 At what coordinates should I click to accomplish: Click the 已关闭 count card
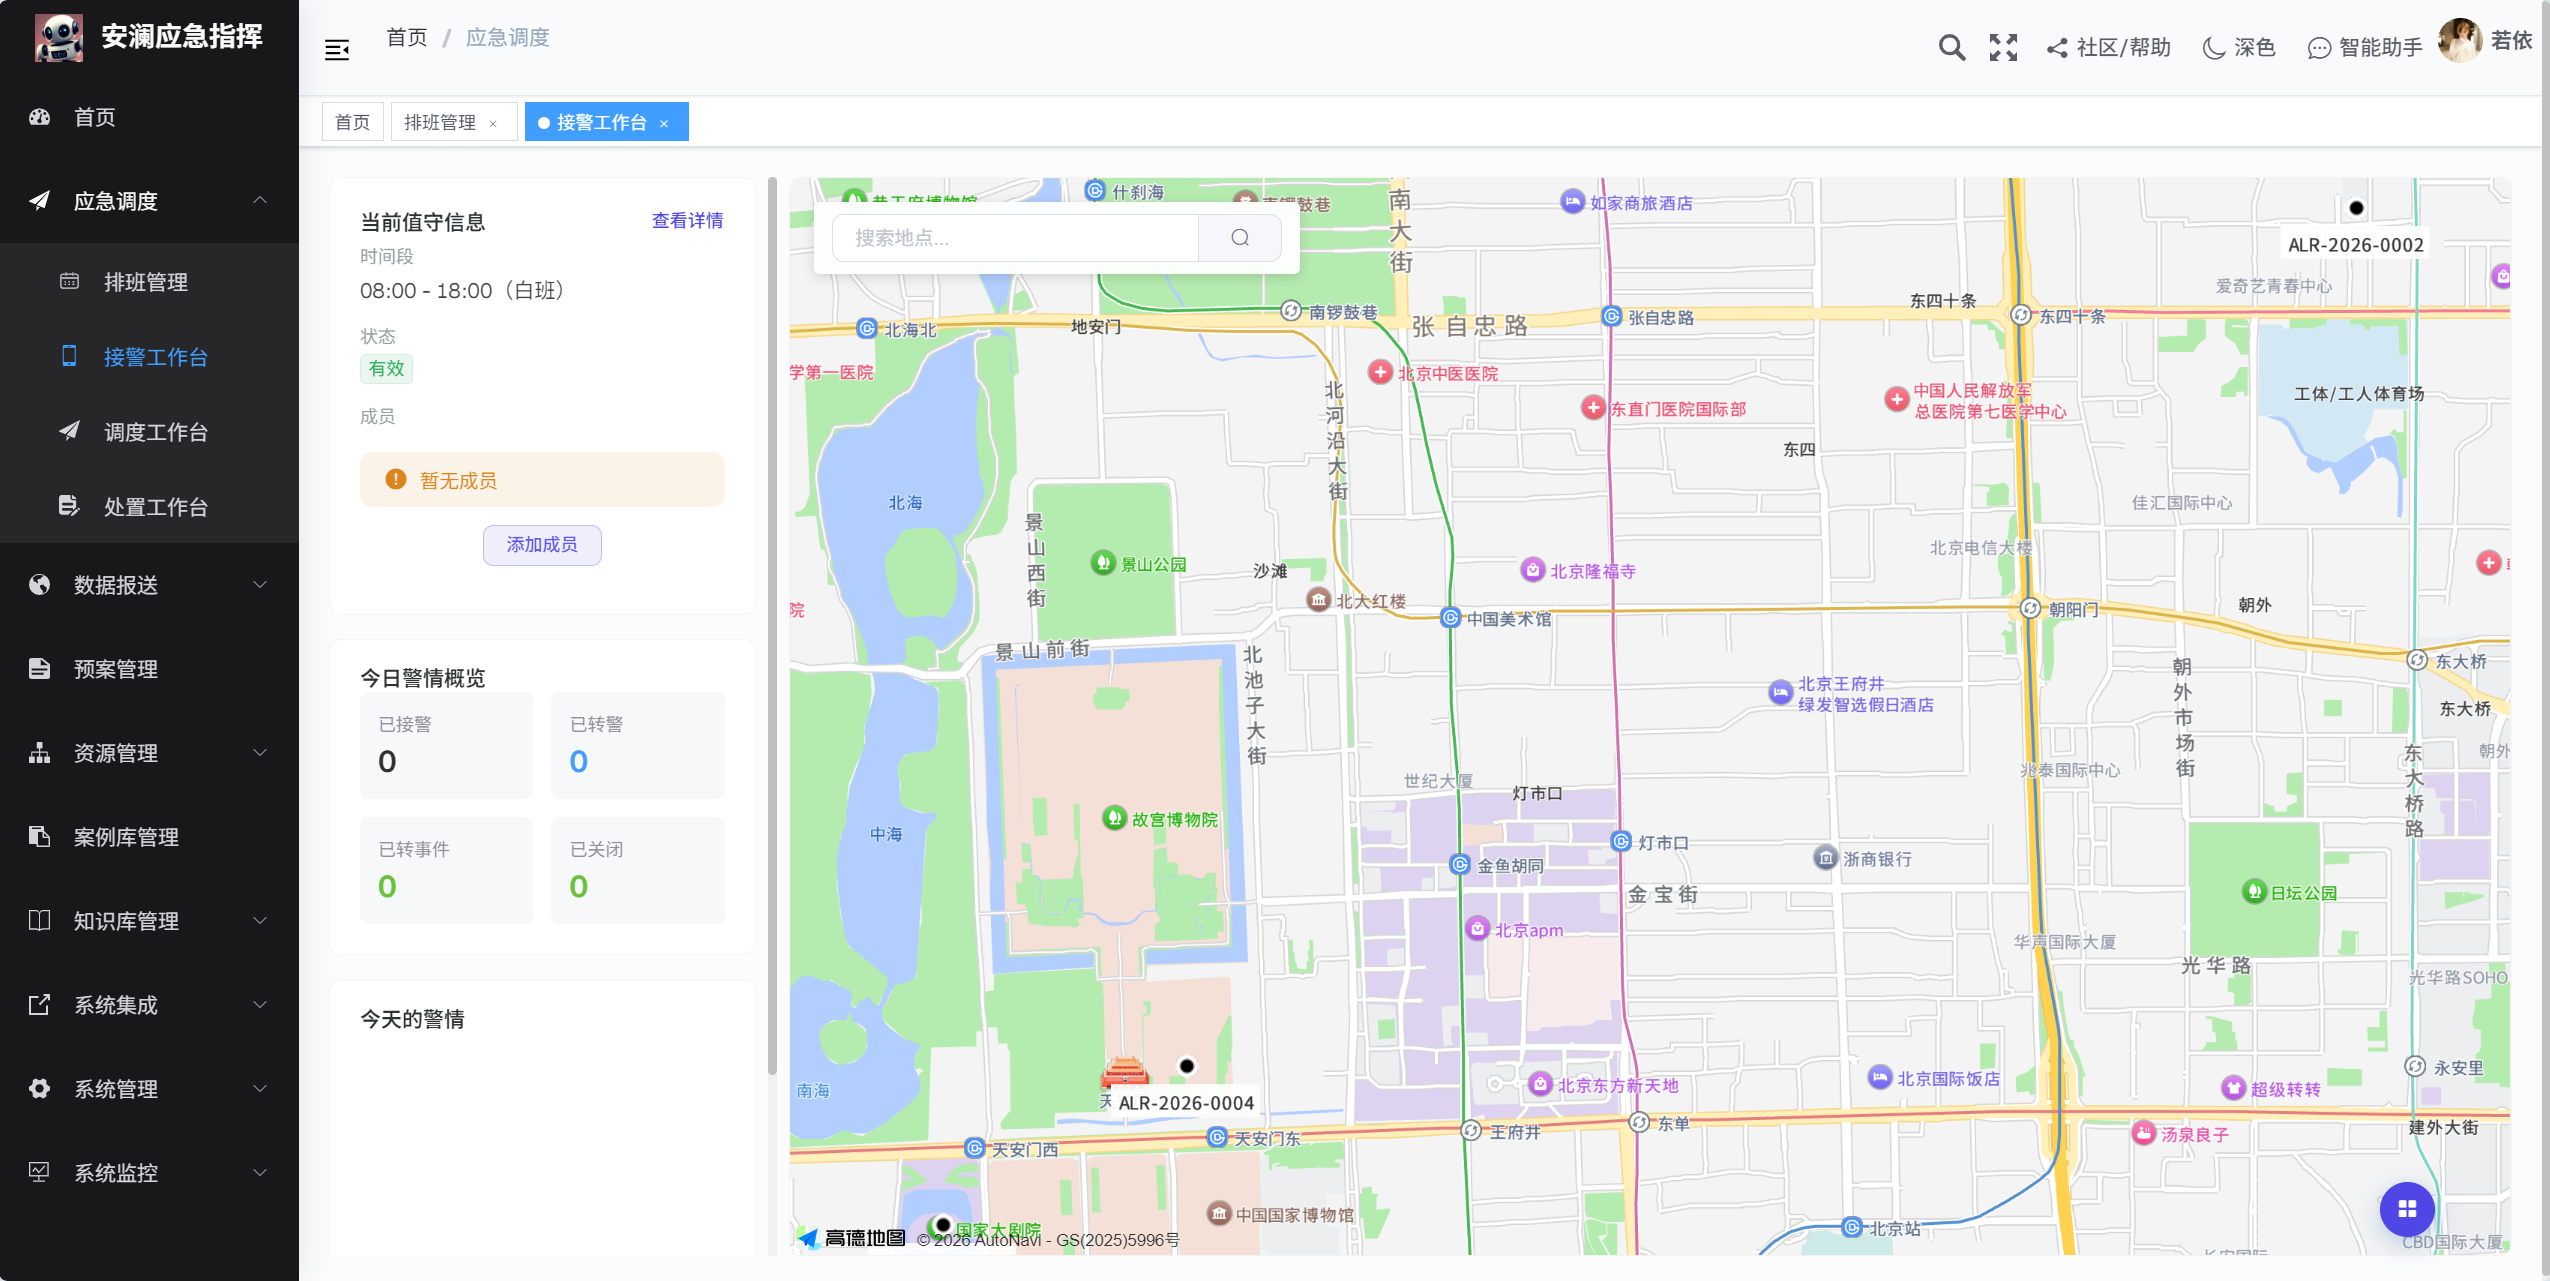pyautogui.click(x=637, y=870)
